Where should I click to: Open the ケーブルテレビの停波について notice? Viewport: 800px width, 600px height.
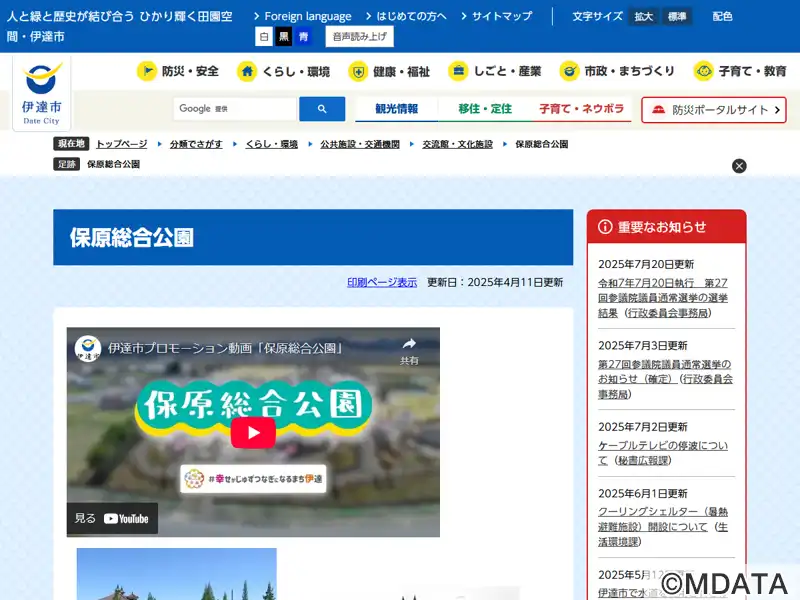(663, 453)
